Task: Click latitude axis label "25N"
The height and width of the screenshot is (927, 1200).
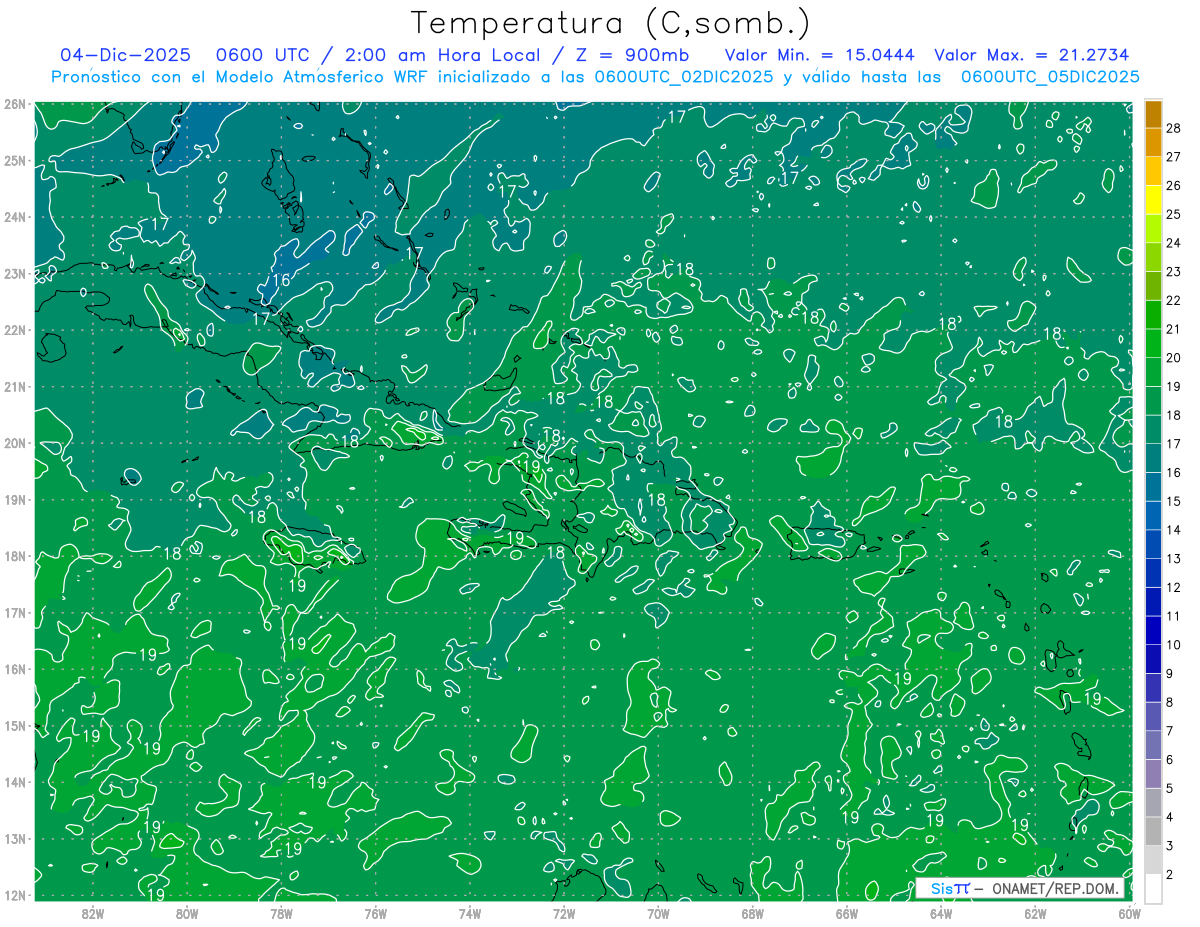Action: [14, 161]
